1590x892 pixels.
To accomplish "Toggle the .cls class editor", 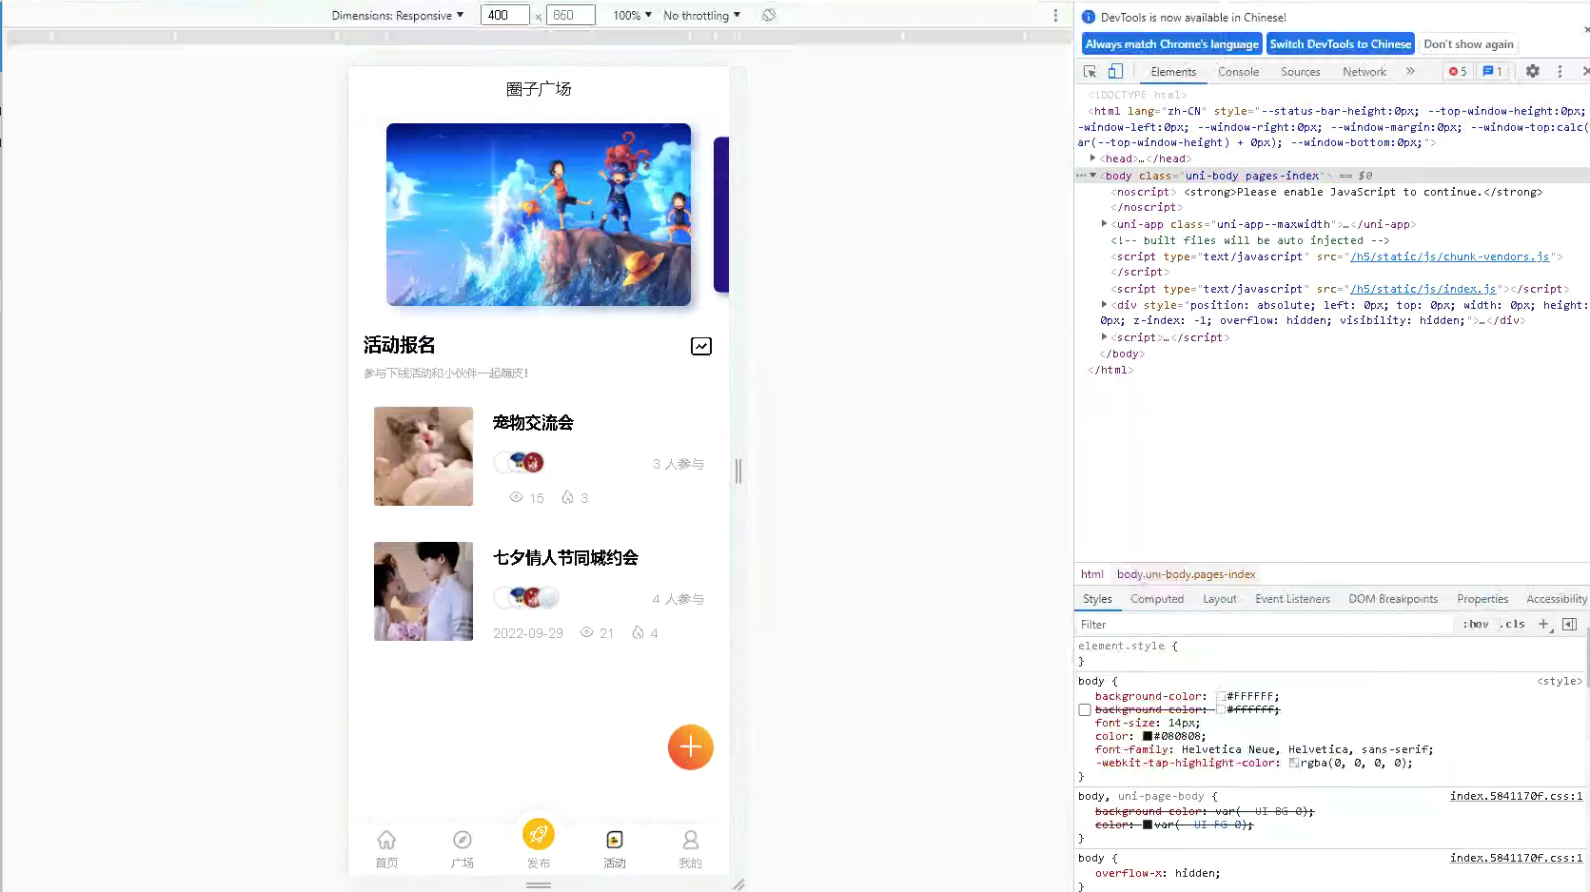I will click(x=1513, y=624).
